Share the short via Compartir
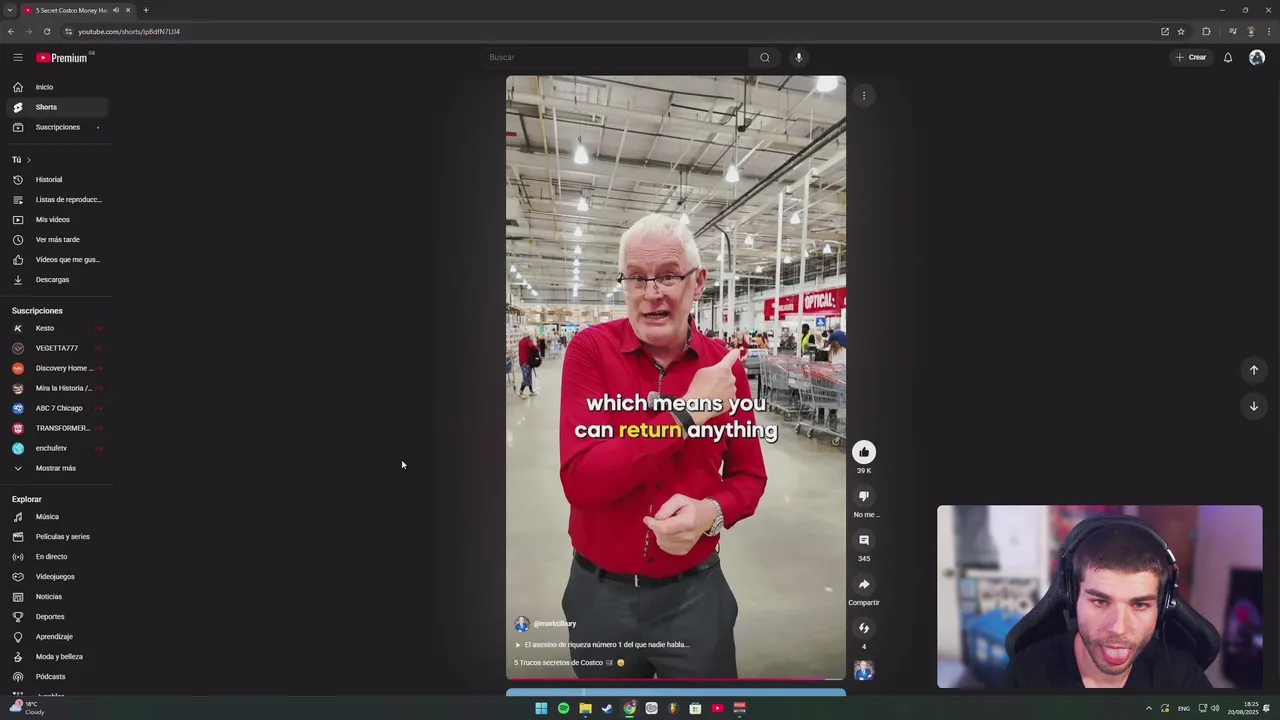 (x=864, y=584)
